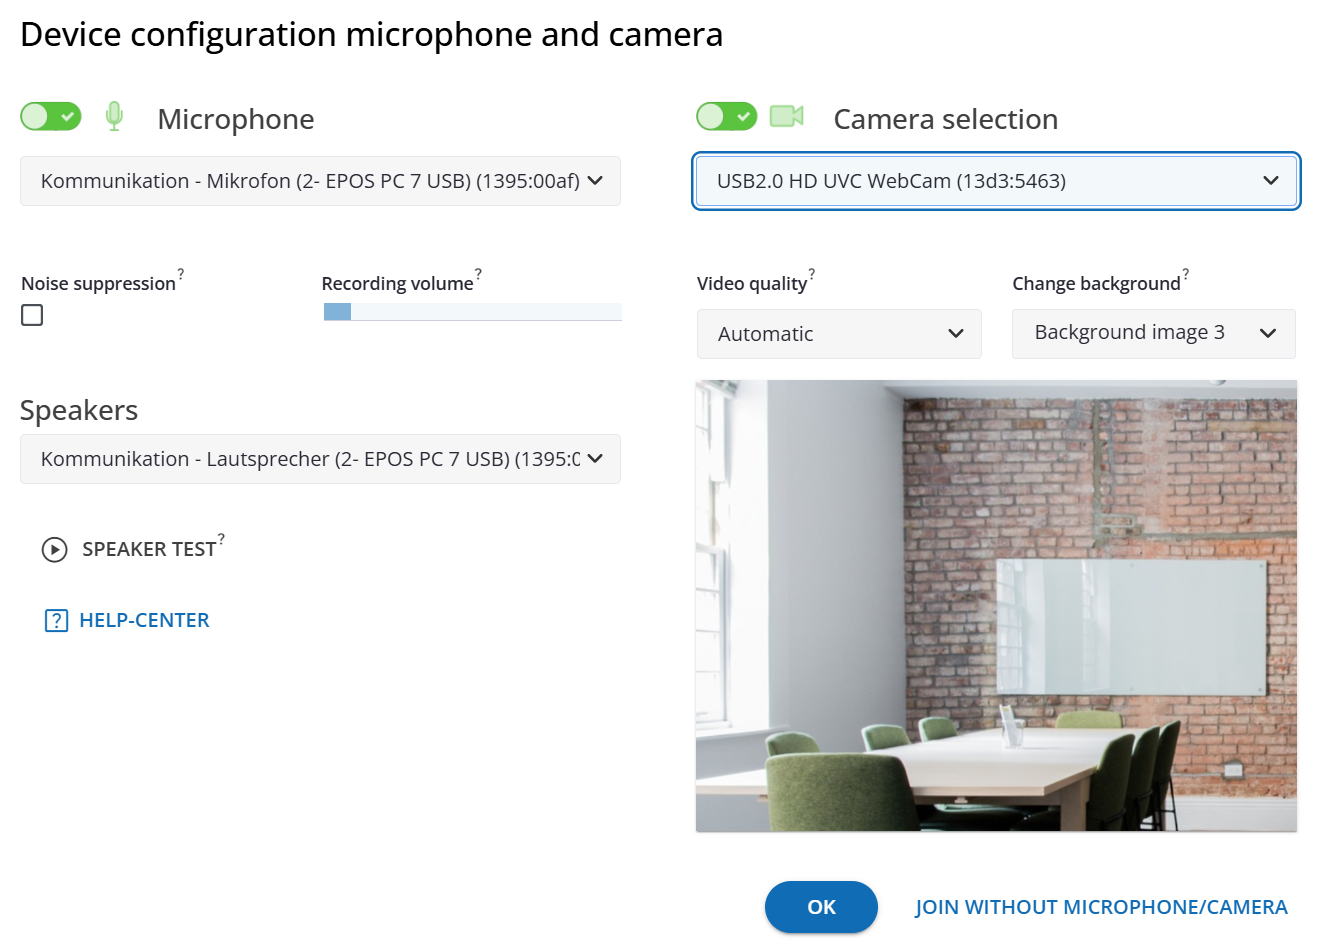The height and width of the screenshot is (943, 1327).
Task: Disable the camera toggle switch
Action: pos(727,117)
